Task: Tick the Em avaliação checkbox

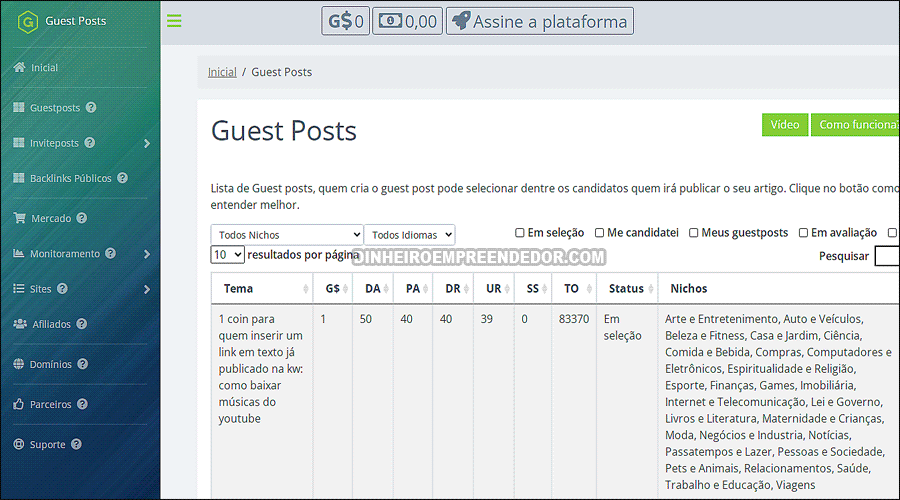Action: click(803, 232)
